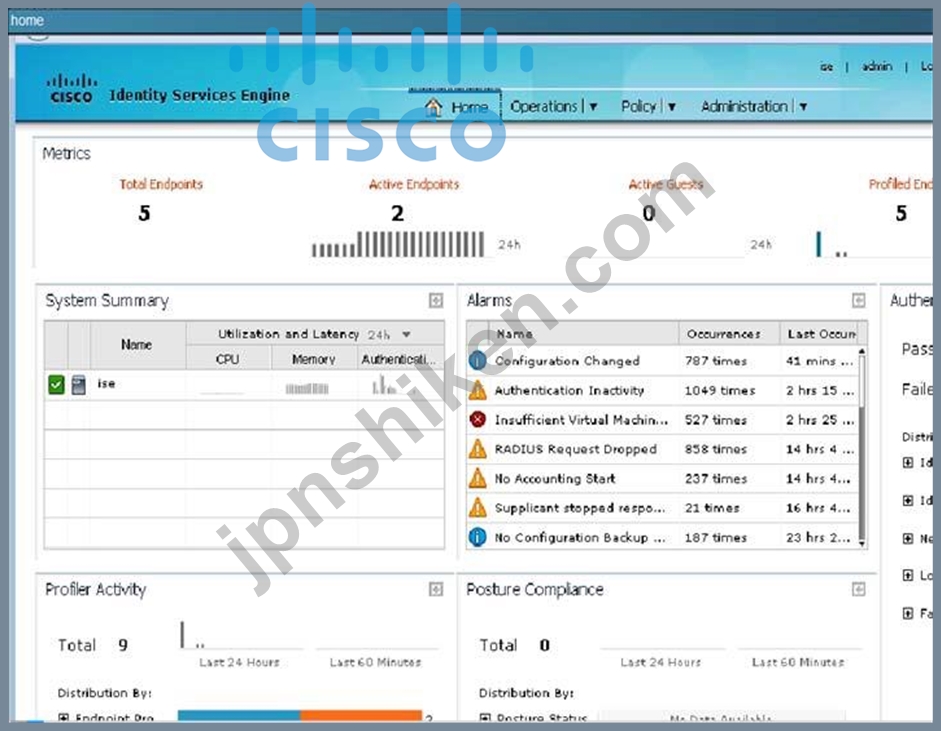941x731 pixels.
Task: Click 'Last 60 Minutes' in Profiler Activity
Action: pyautogui.click(x=375, y=662)
